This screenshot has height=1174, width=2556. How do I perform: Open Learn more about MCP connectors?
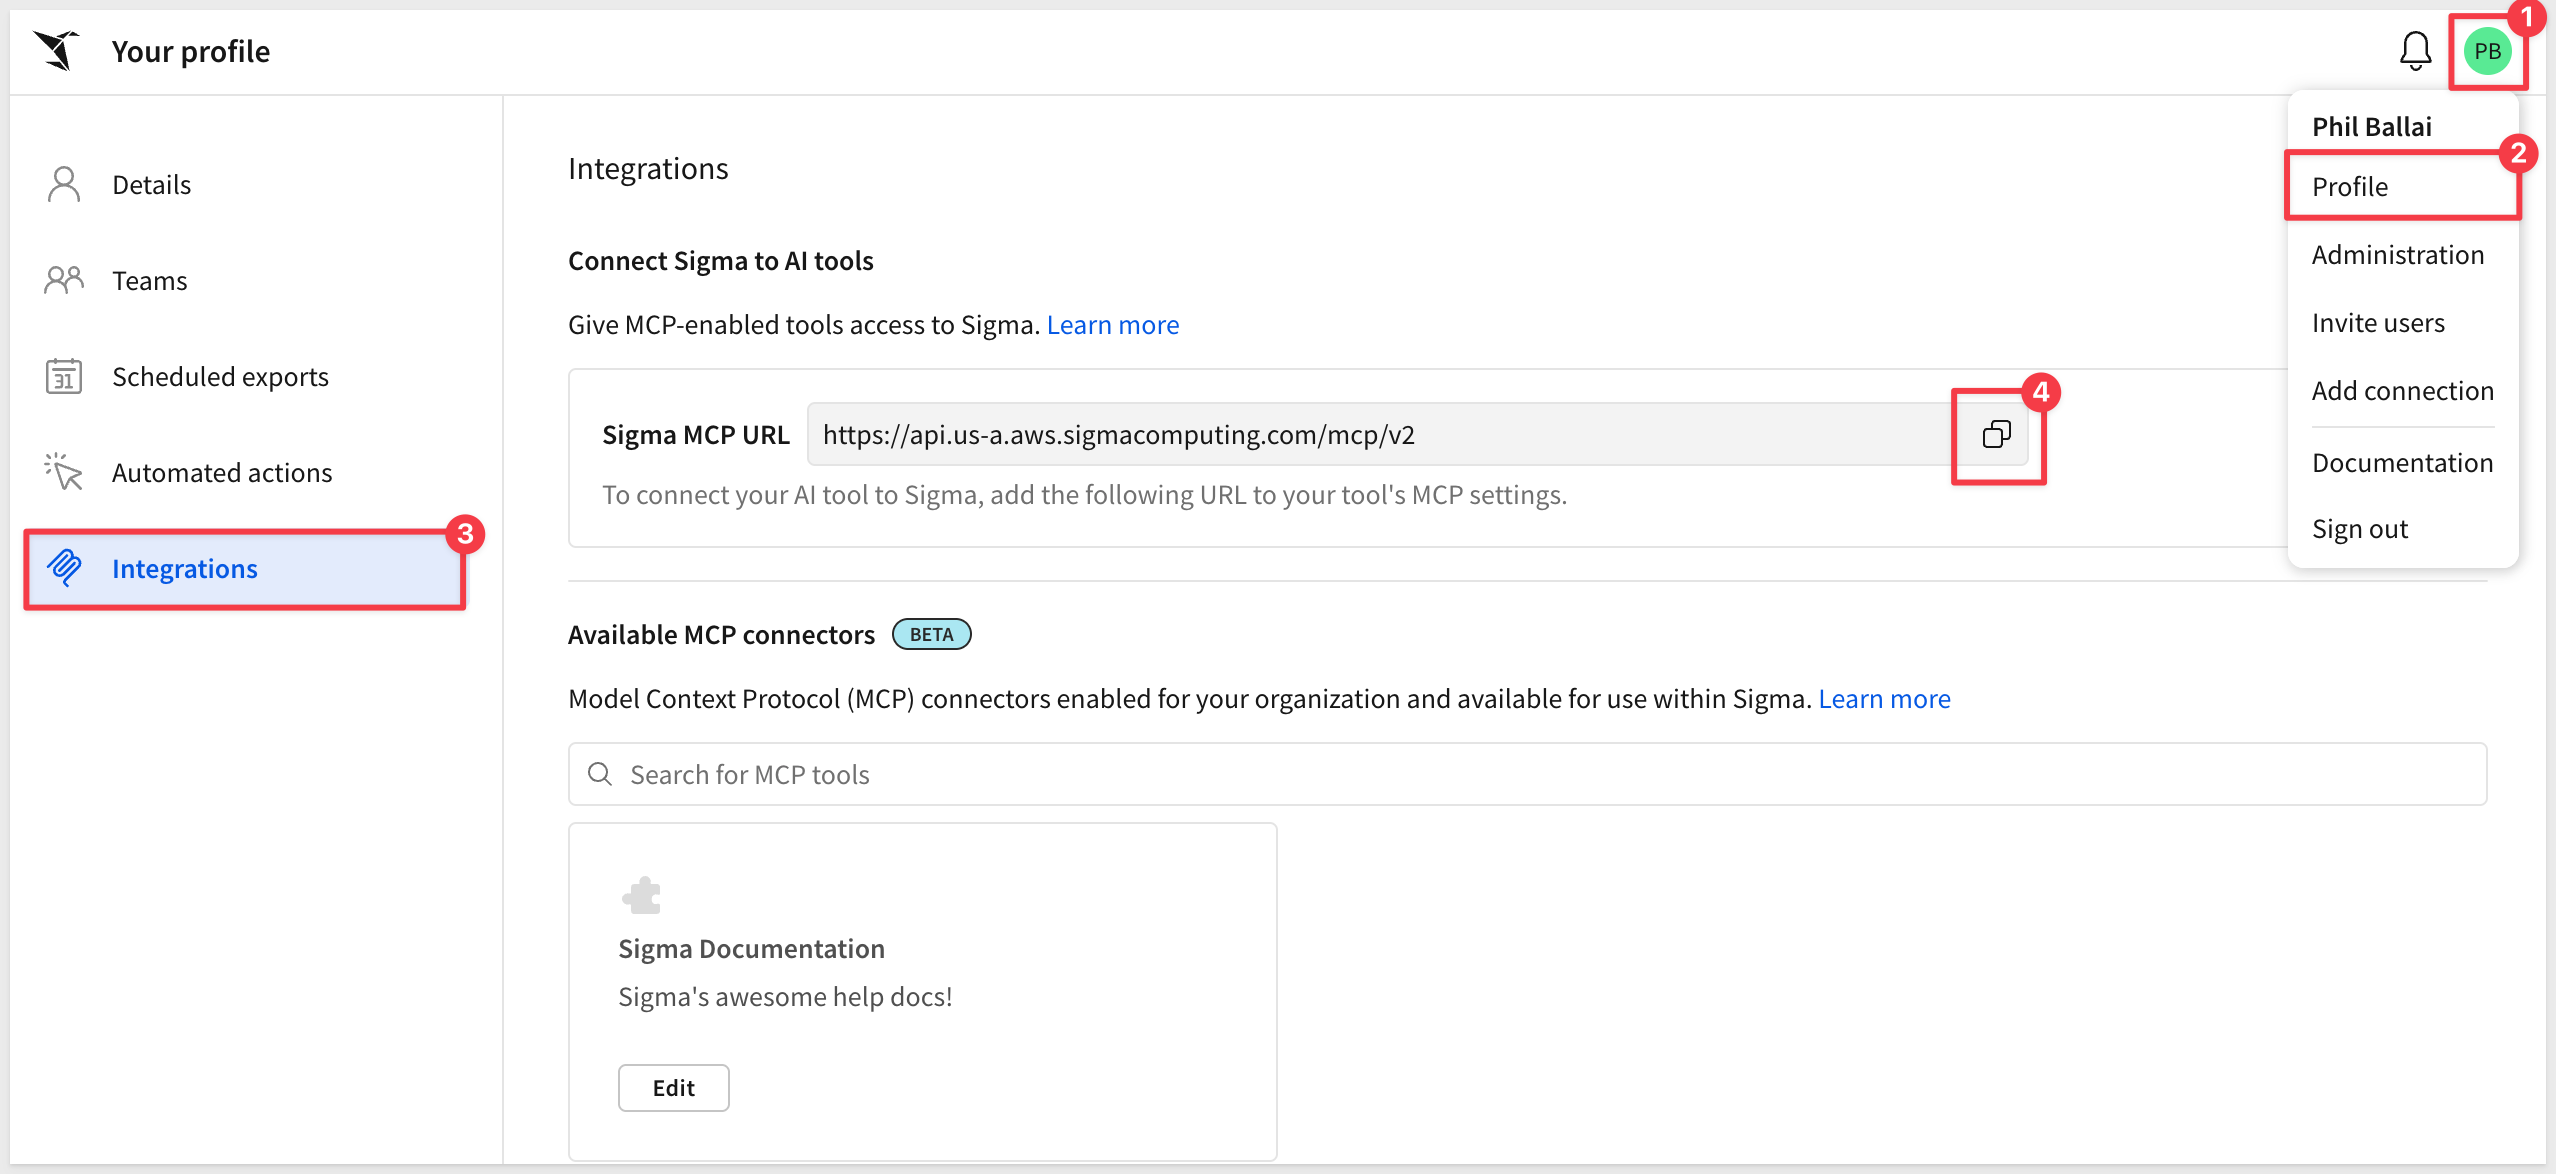tap(1885, 699)
